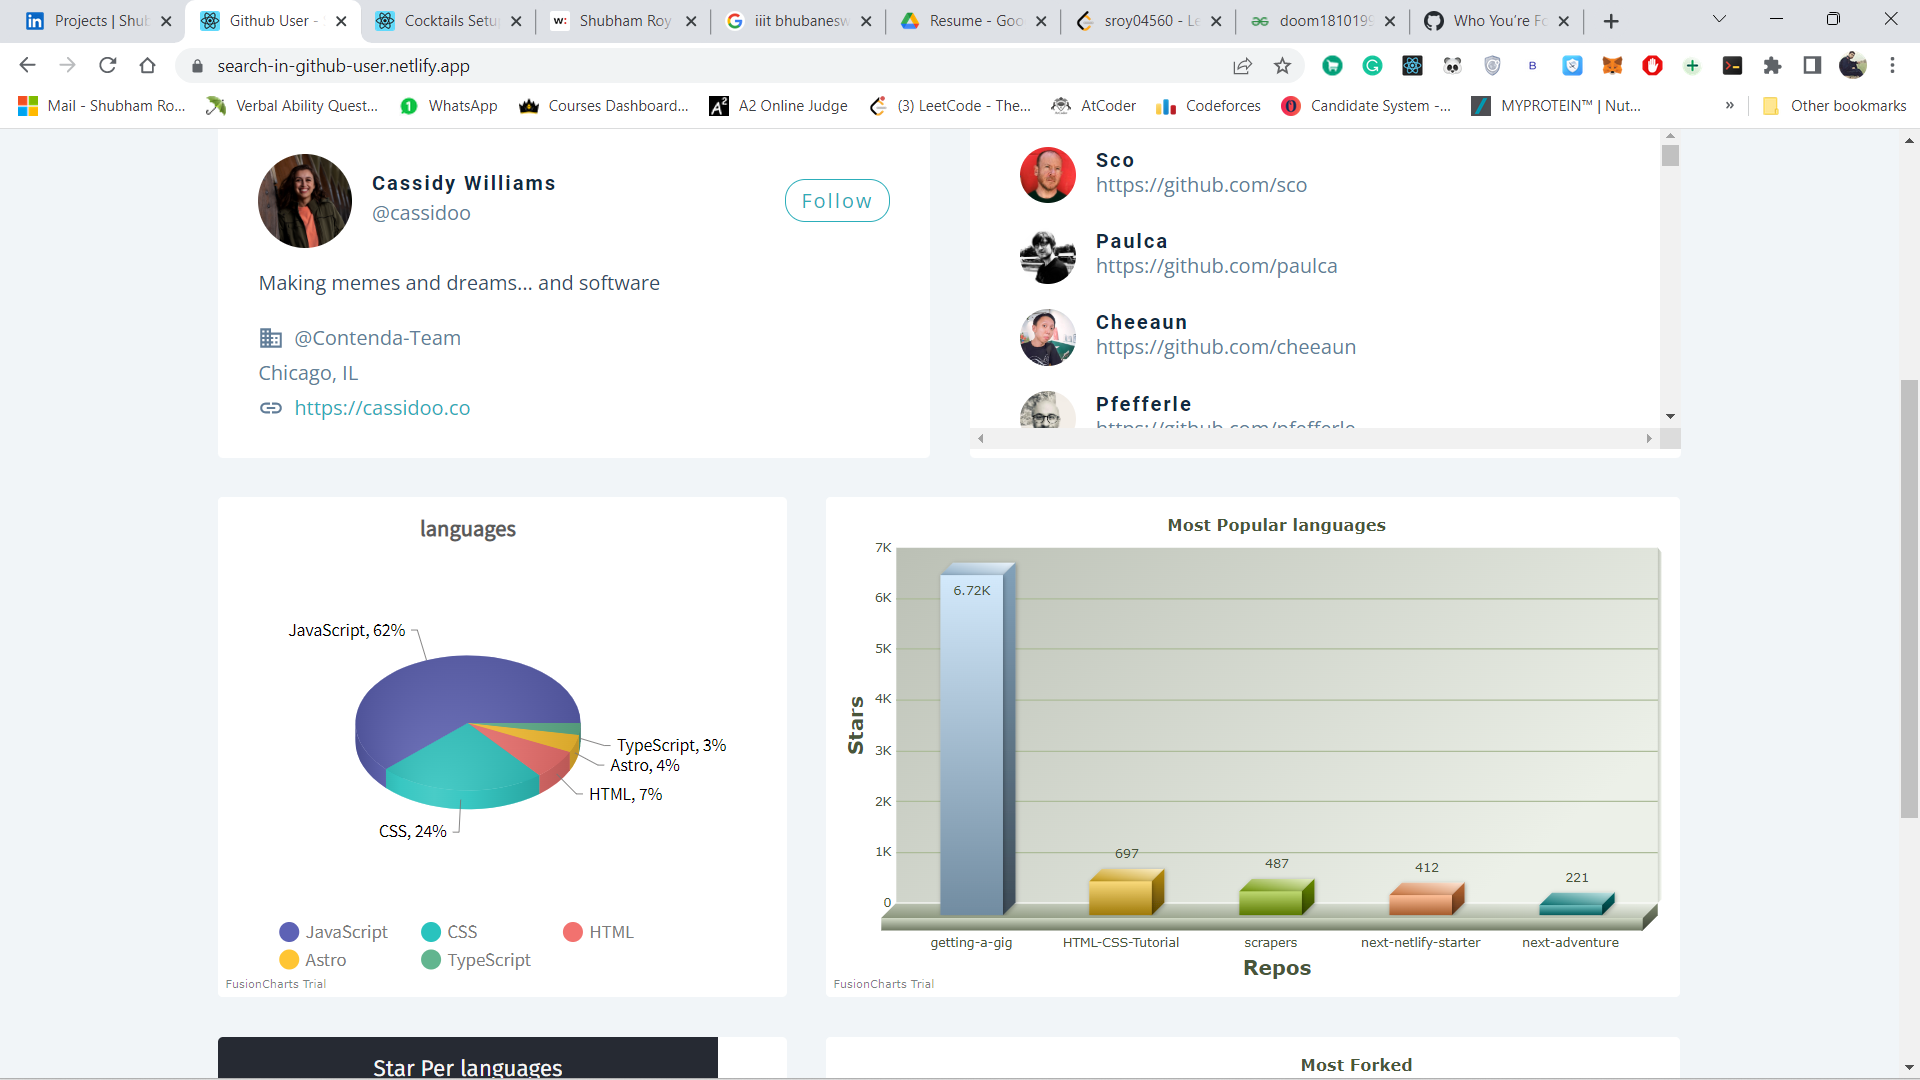Screen dimensions: 1920x1080
Task: Open the Grammarly extension icon
Action: click(x=1372, y=65)
